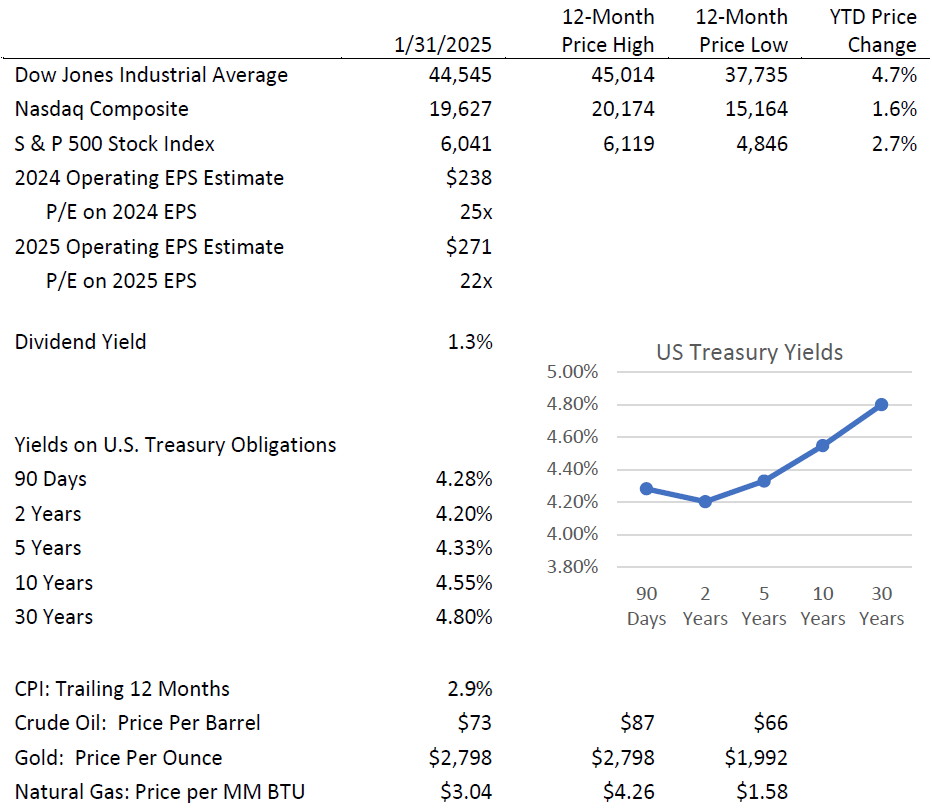
Task: Click the 30 Years data point on chart
Action: [881, 405]
